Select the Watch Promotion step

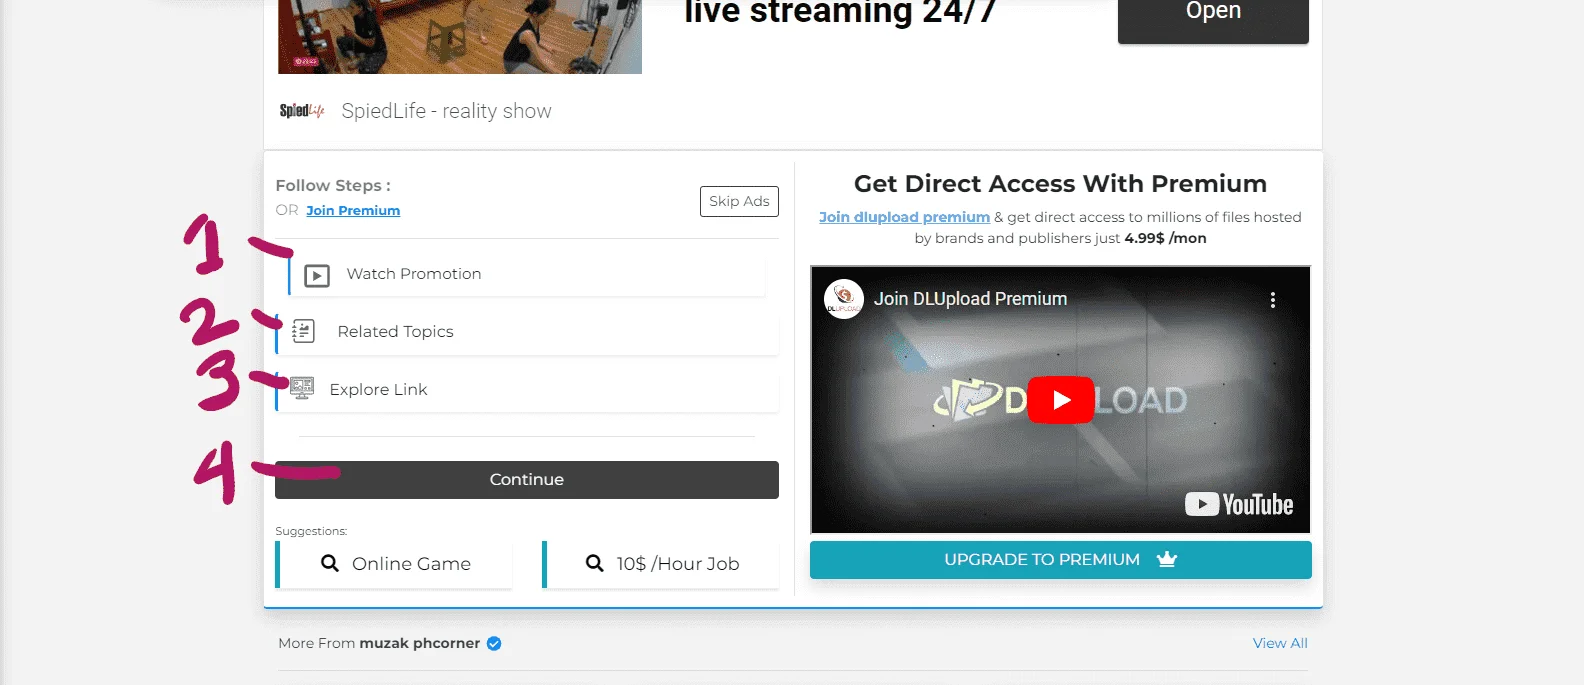[x=527, y=274]
